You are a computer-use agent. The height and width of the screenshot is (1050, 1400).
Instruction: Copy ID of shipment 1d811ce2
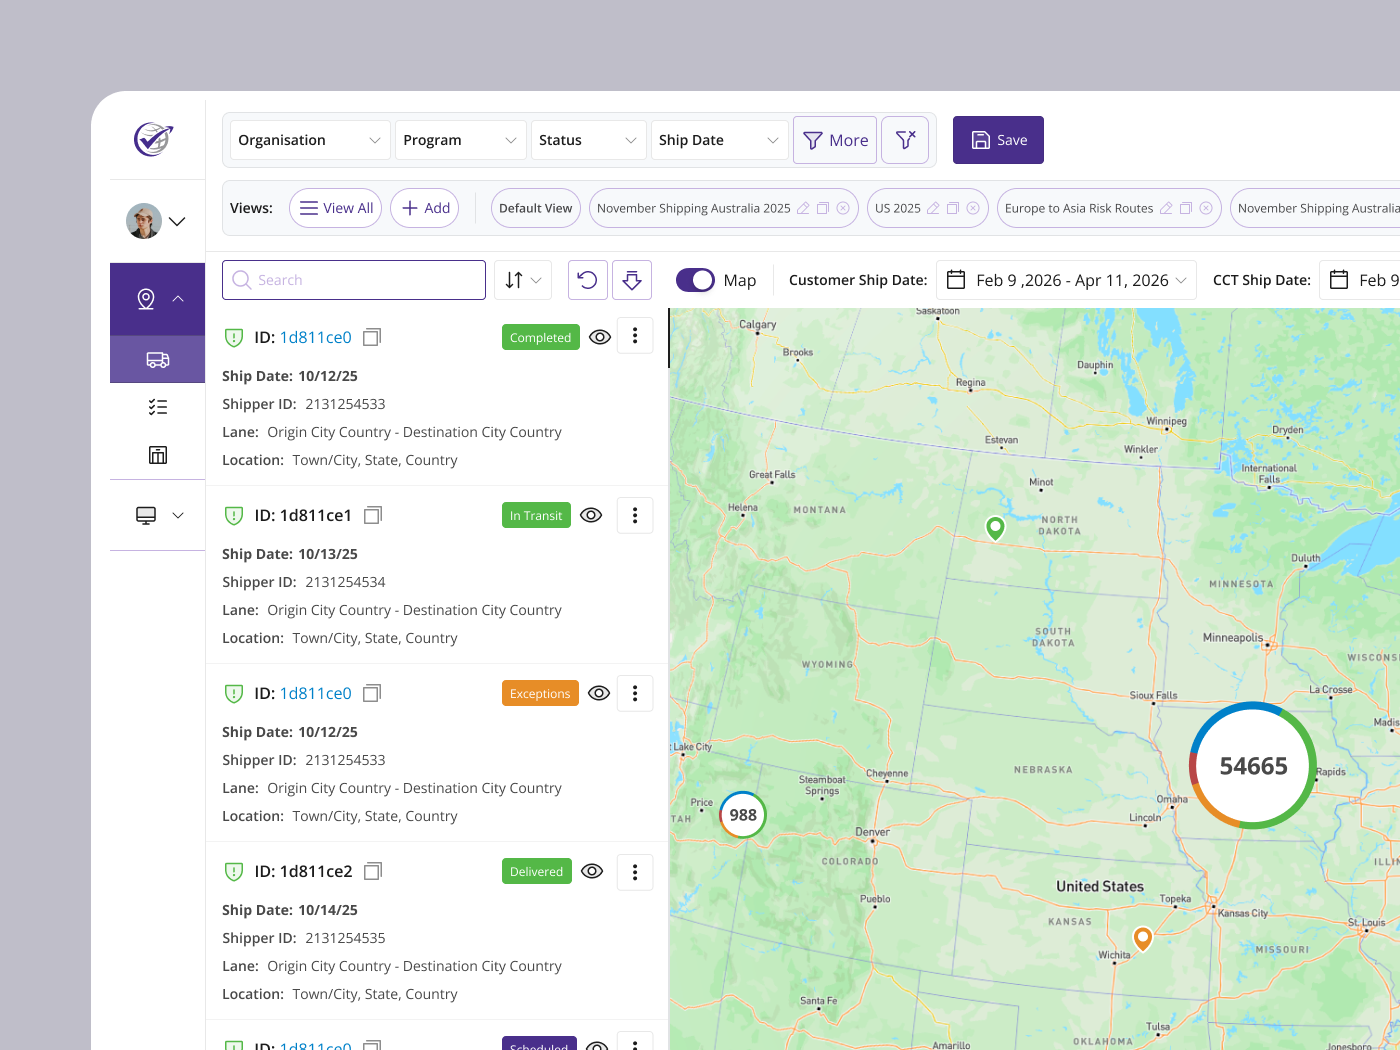[373, 872]
